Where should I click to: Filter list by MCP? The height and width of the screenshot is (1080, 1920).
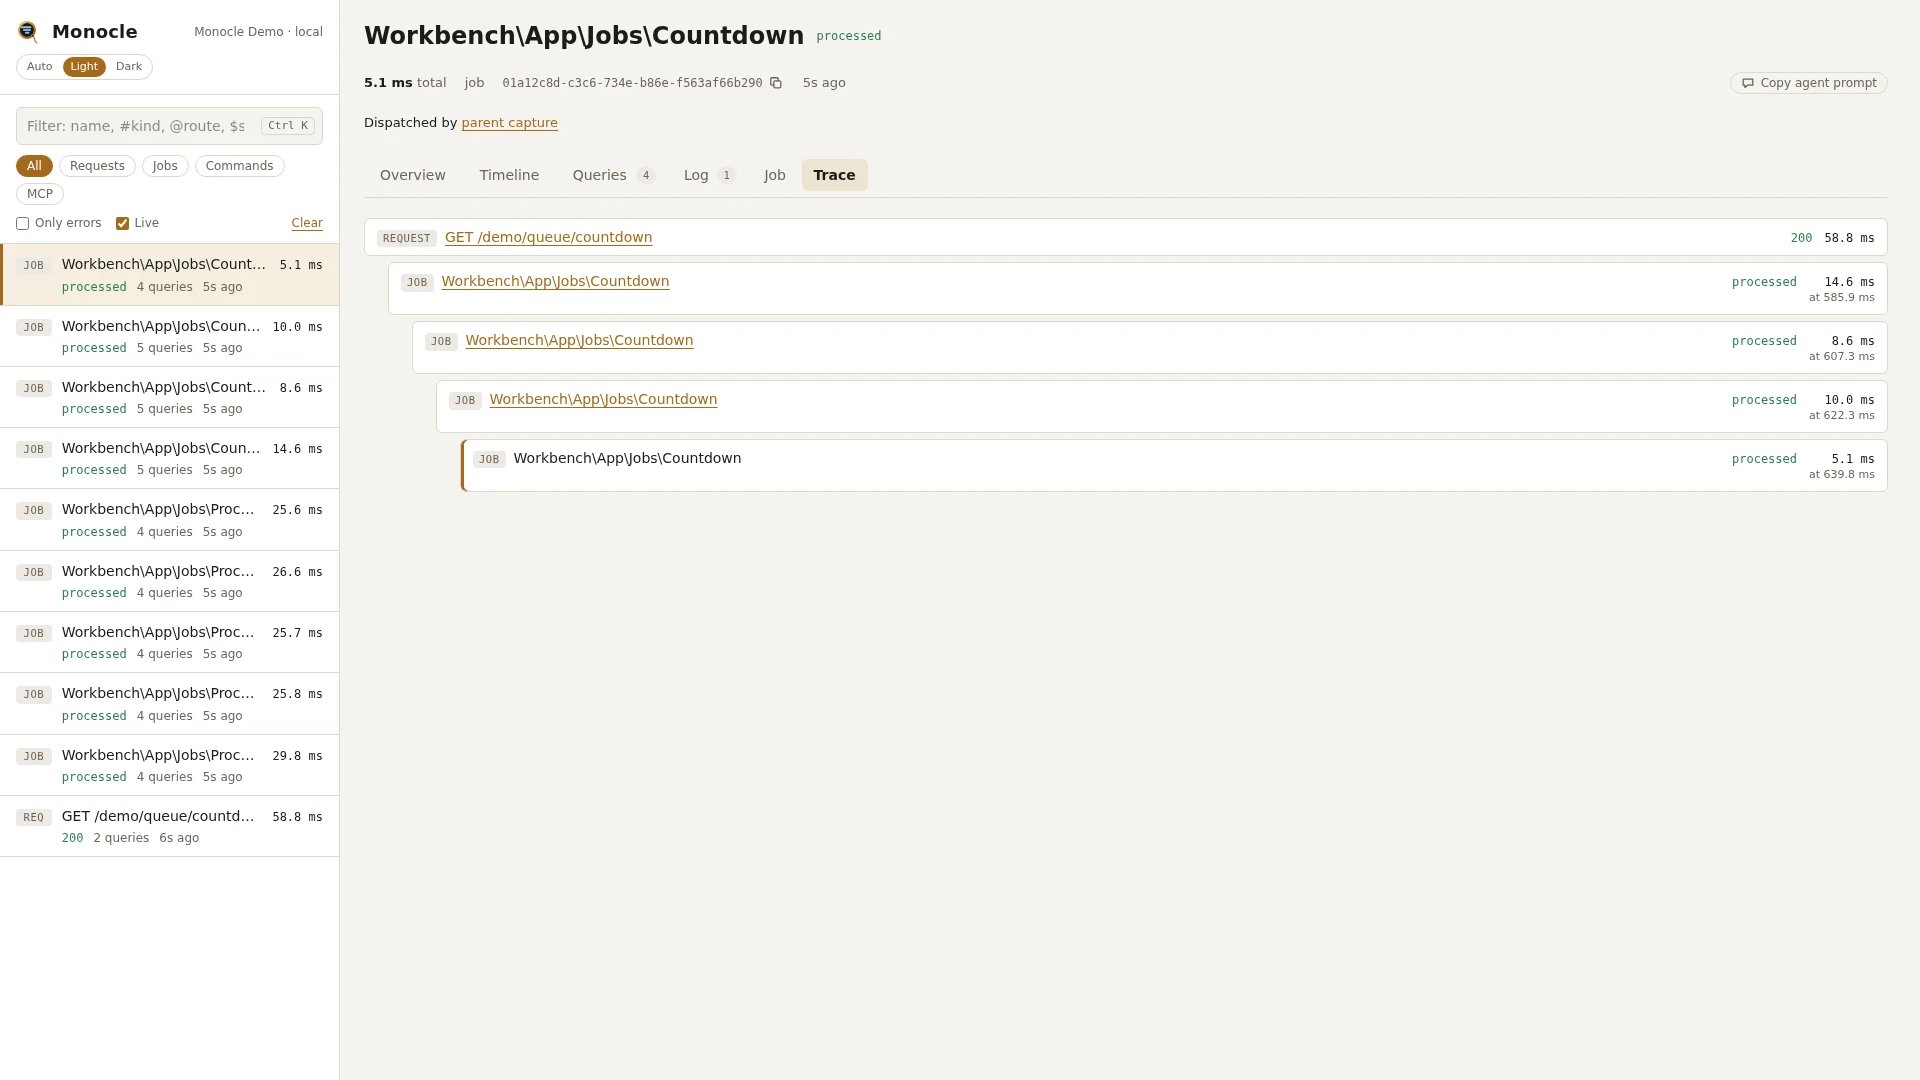click(40, 194)
